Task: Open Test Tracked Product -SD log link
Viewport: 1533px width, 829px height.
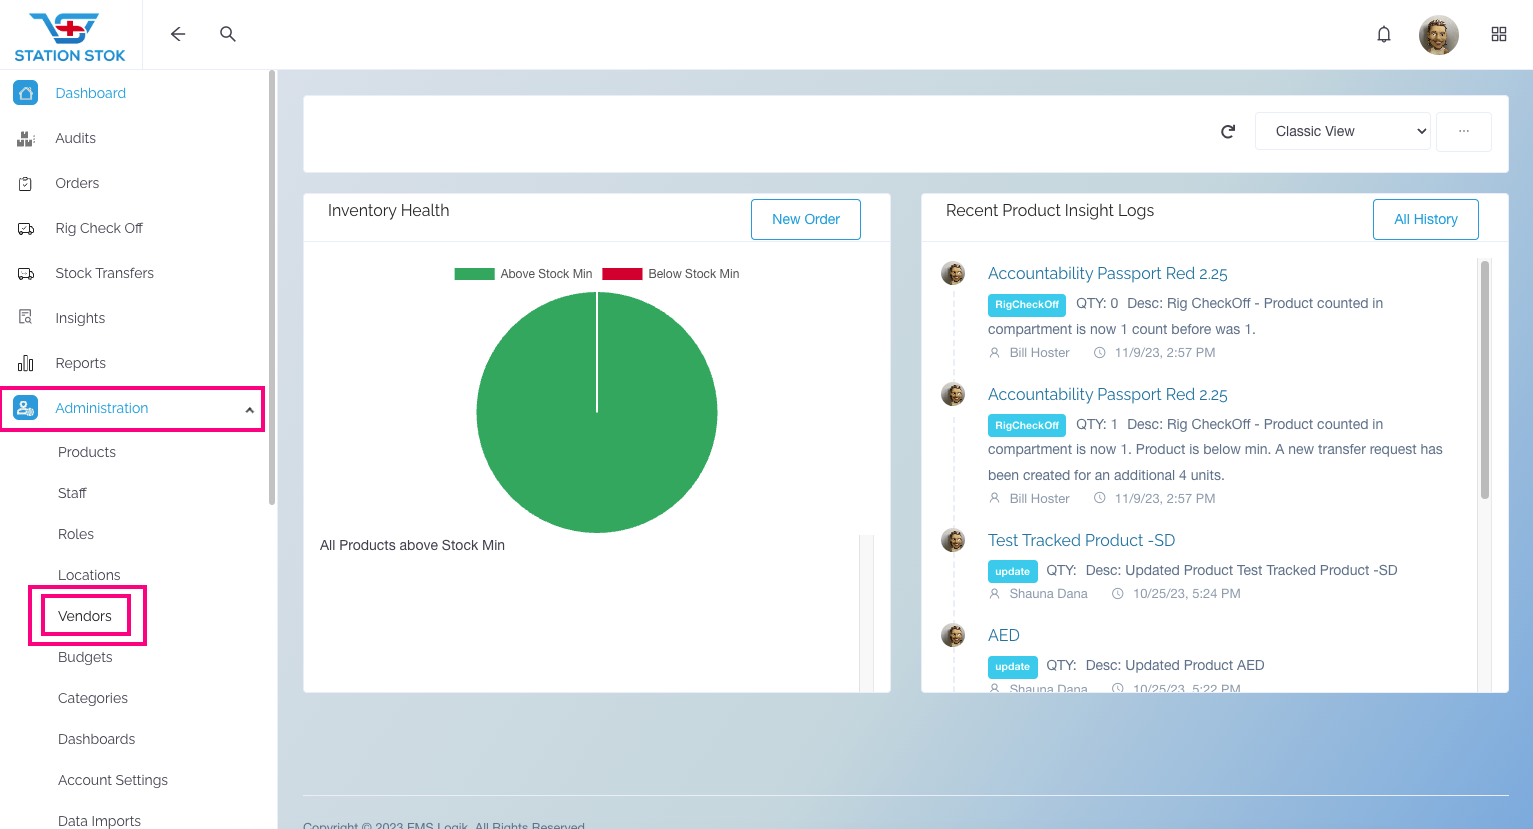Action: (x=1081, y=540)
